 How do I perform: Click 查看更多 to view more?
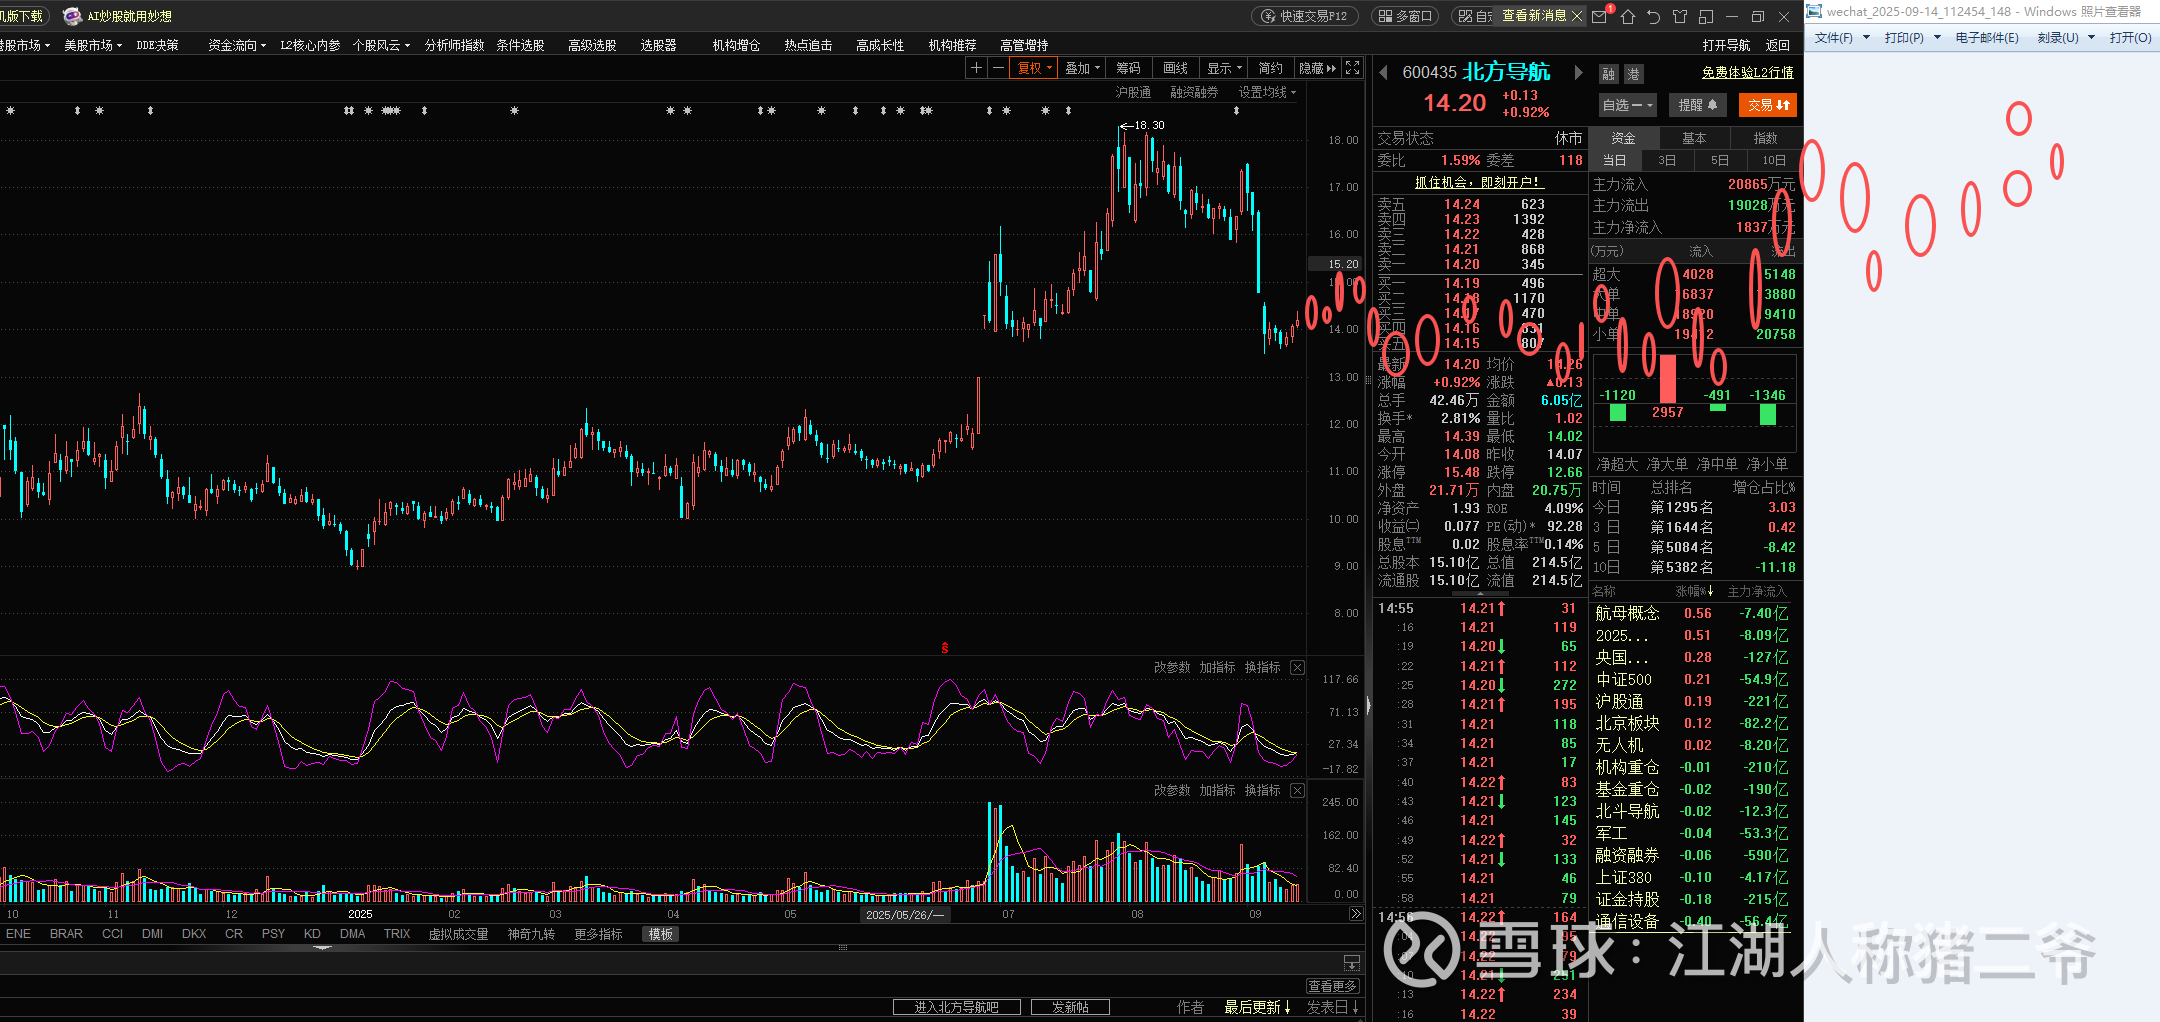(x=1333, y=986)
